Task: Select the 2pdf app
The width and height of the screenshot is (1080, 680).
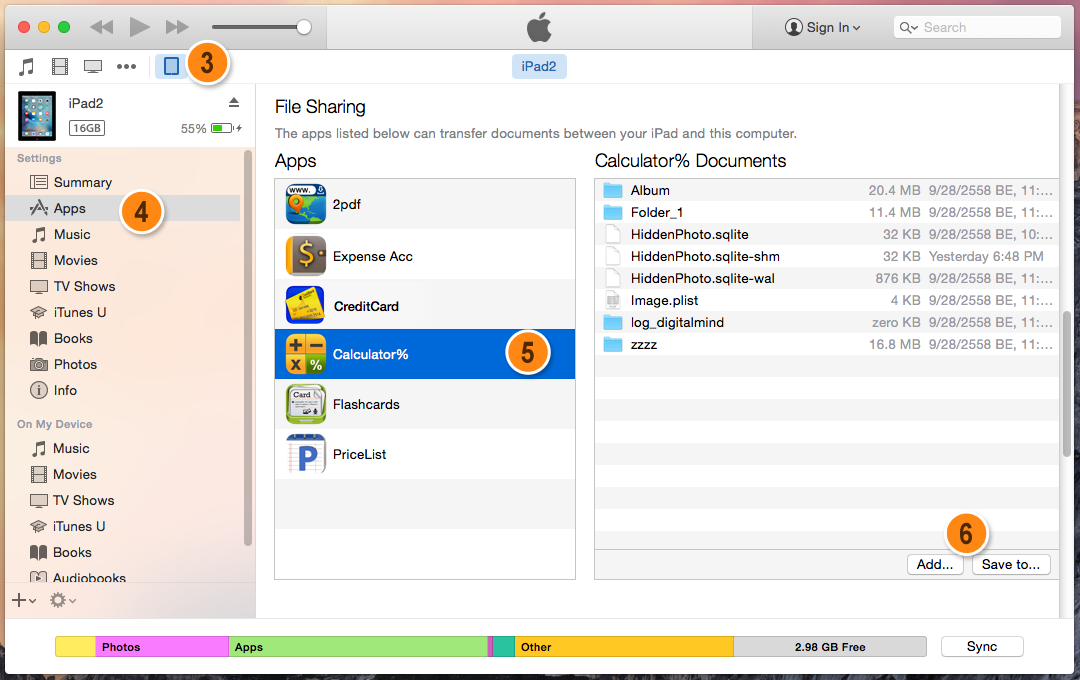Action: pyautogui.click(x=425, y=204)
